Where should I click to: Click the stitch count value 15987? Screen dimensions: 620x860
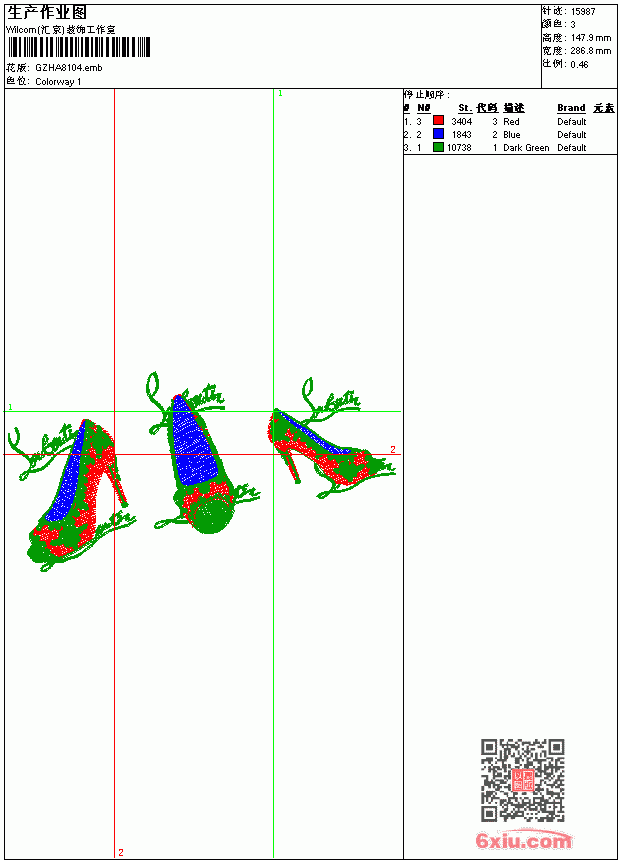583,12
